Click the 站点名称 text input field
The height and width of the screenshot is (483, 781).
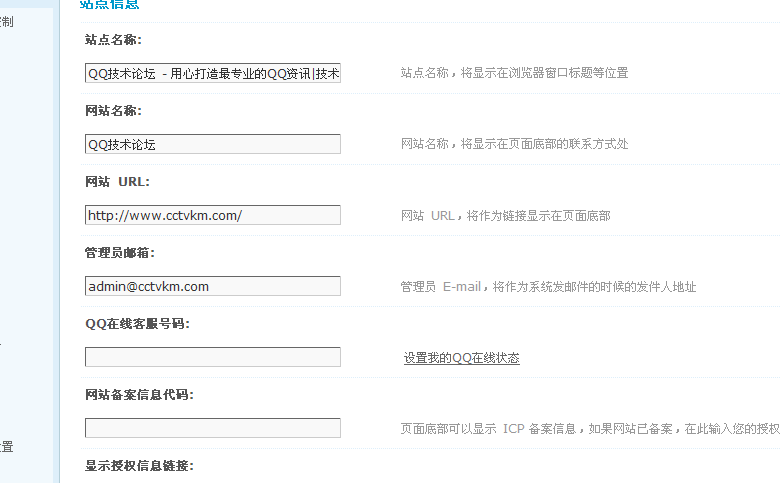pyautogui.click(x=212, y=73)
